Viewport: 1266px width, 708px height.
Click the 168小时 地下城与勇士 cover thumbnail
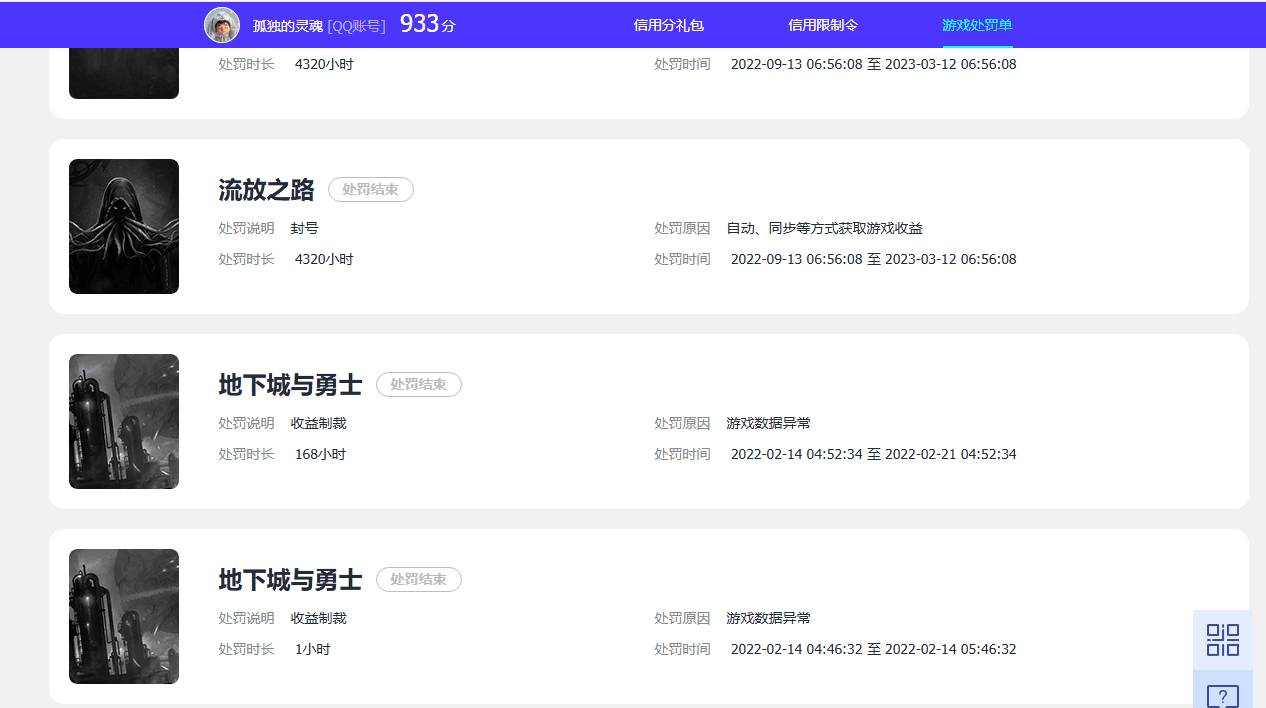pos(124,421)
